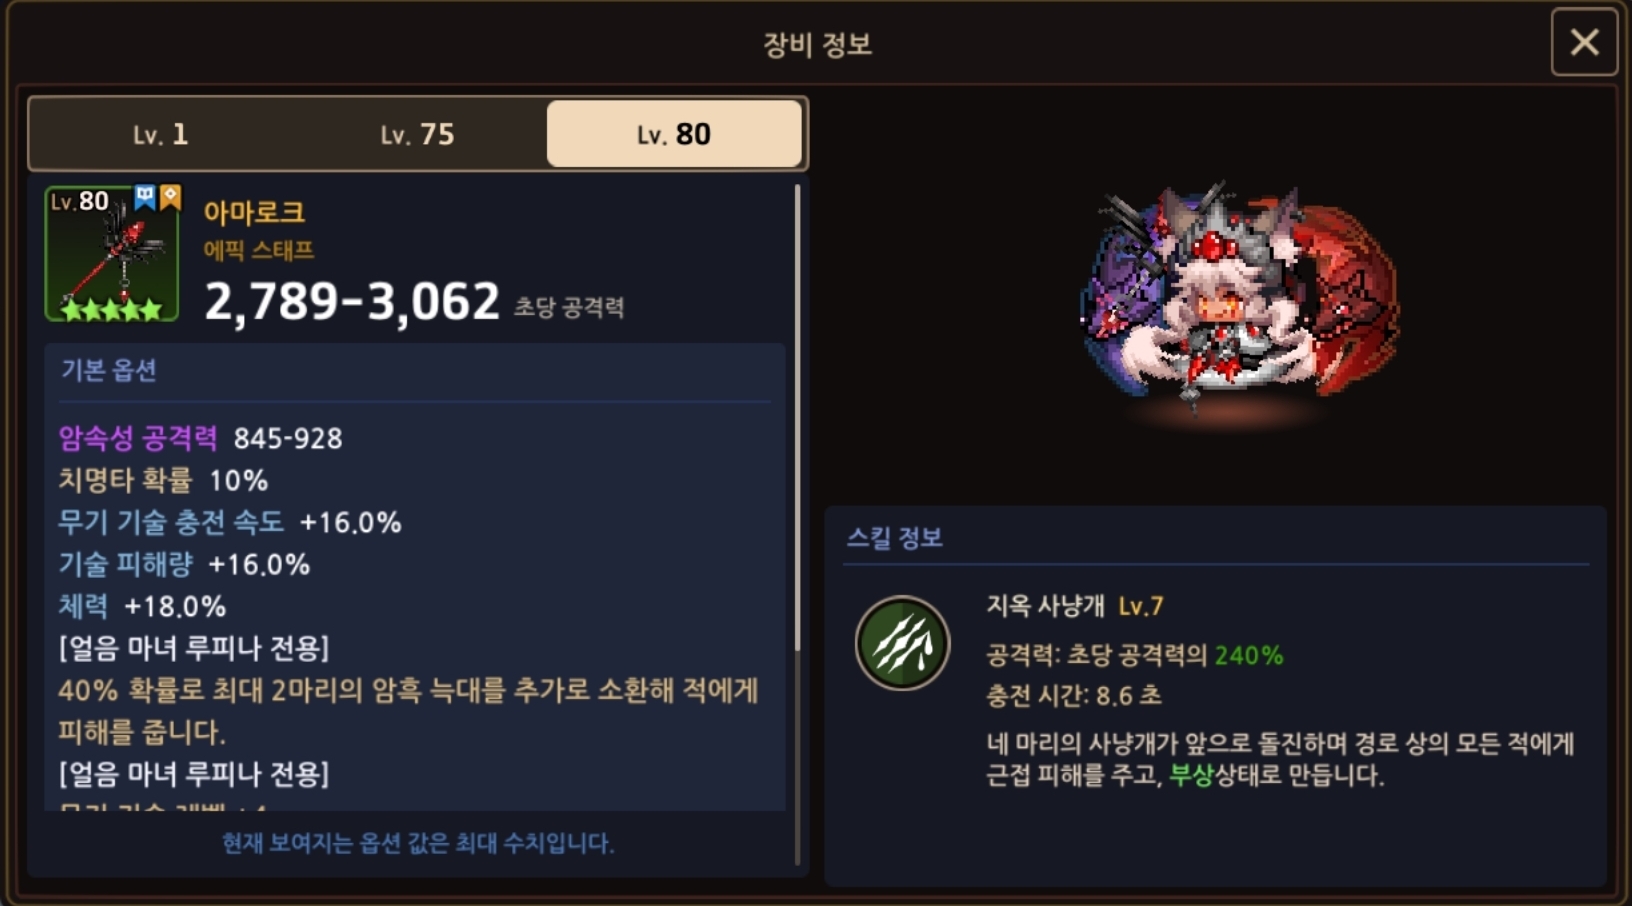Switch to the Lv. 1 tab
Image resolution: width=1632 pixels, height=906 pixels.
pyautogui.click(x=160, y=134)
